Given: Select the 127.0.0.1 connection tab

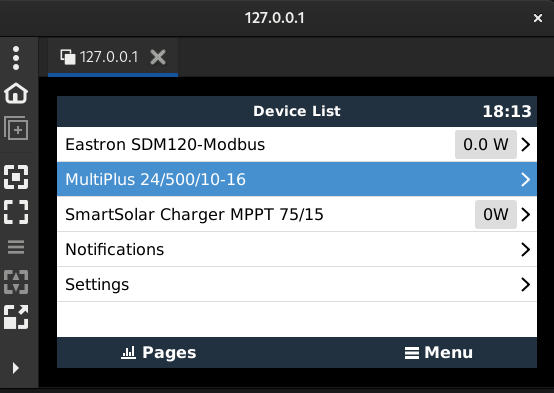Looking at the screenshot, I should [113, 57].
